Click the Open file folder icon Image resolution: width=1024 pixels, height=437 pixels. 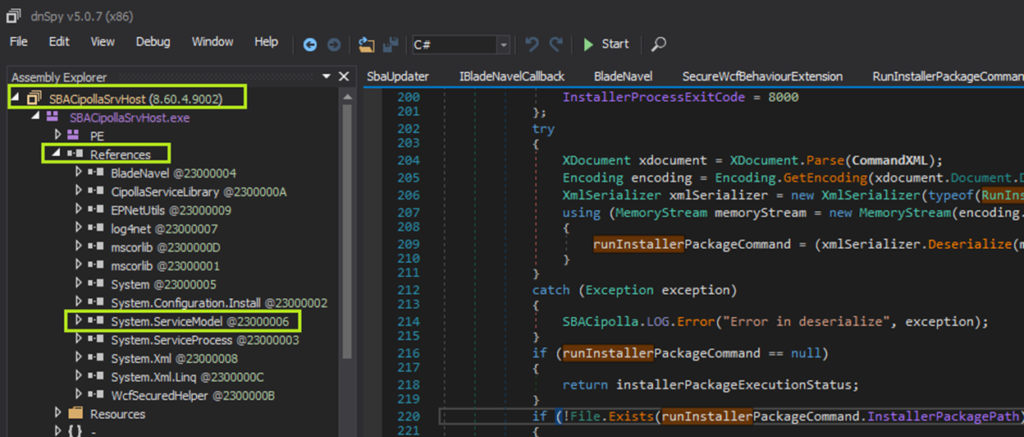click(367, 44)
